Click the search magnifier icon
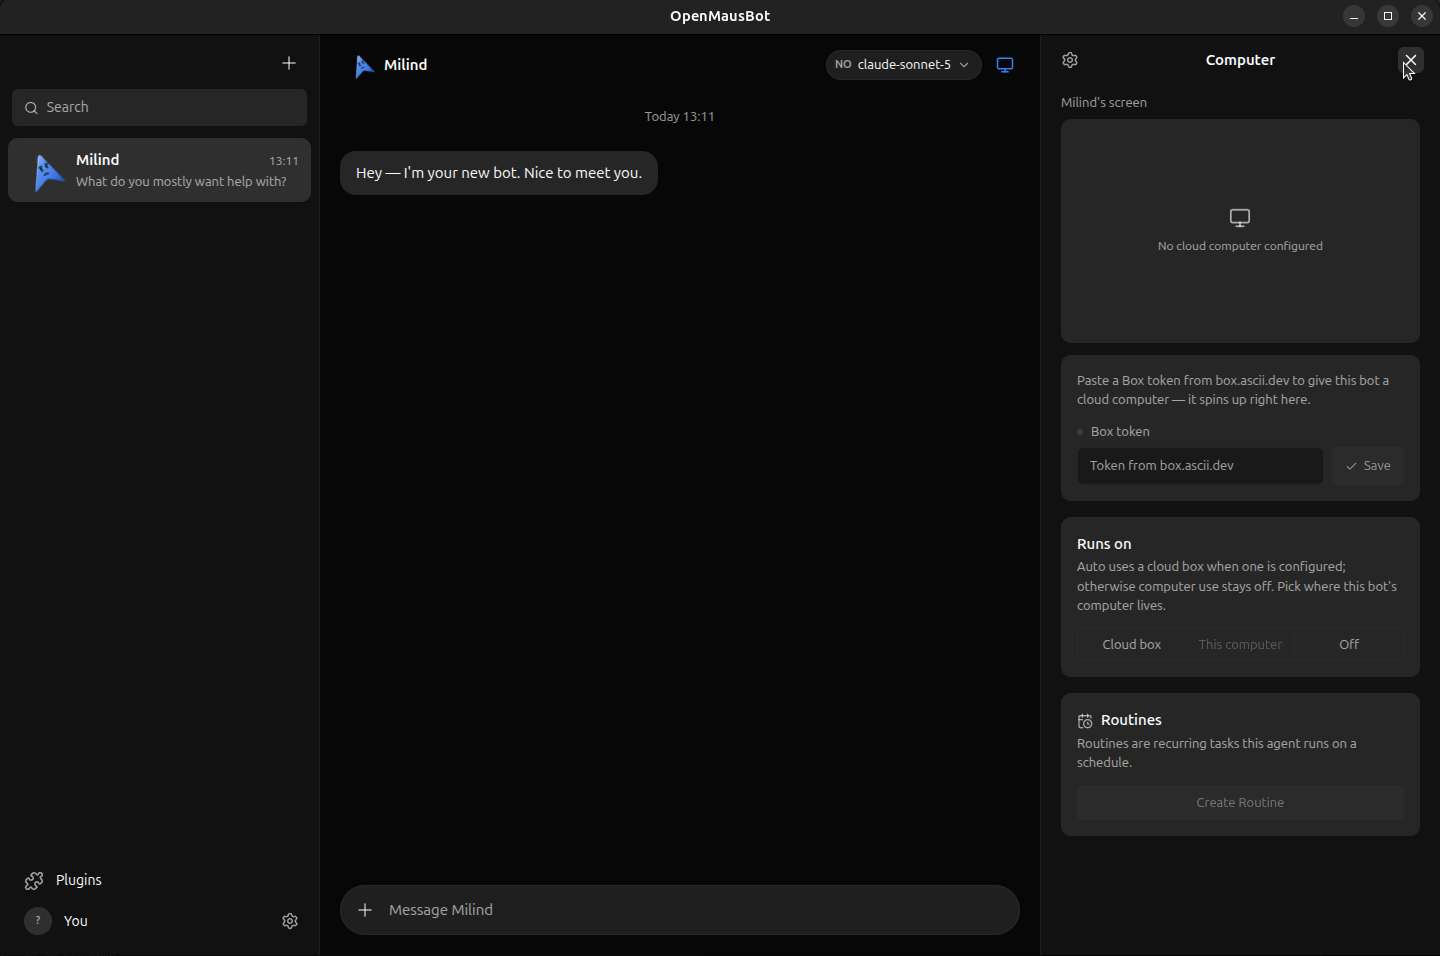 tap(31, 108)
